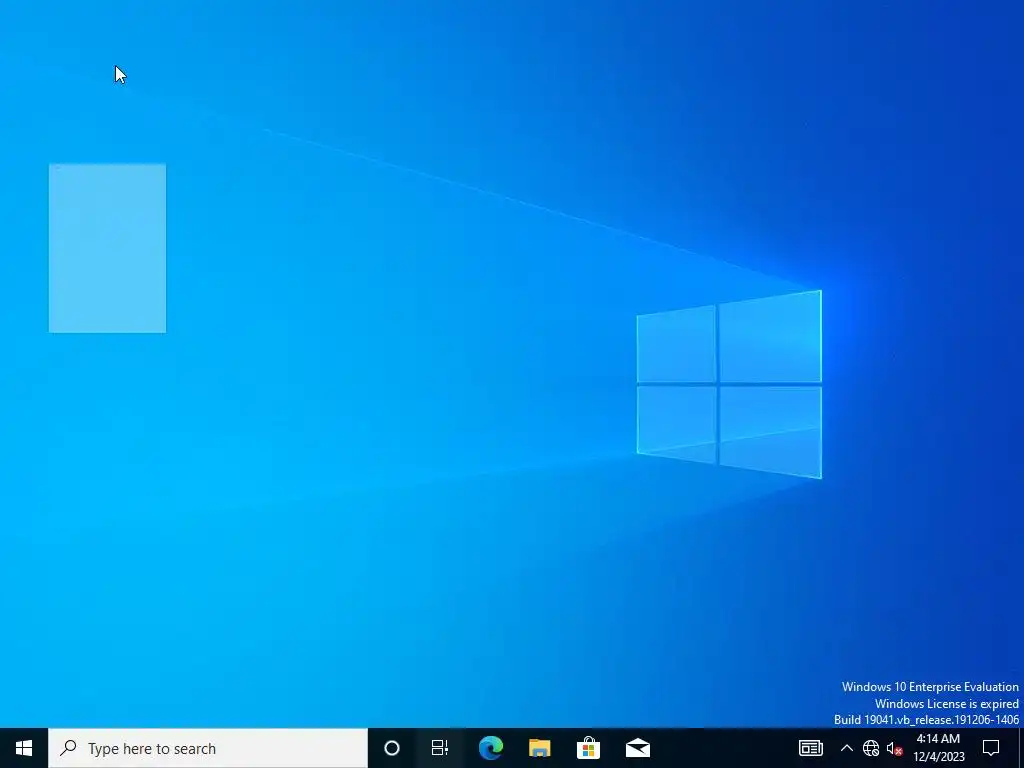Open Task View on the taskbar
The width and height of the screenshot is (1024, 768).
point(440,748)
